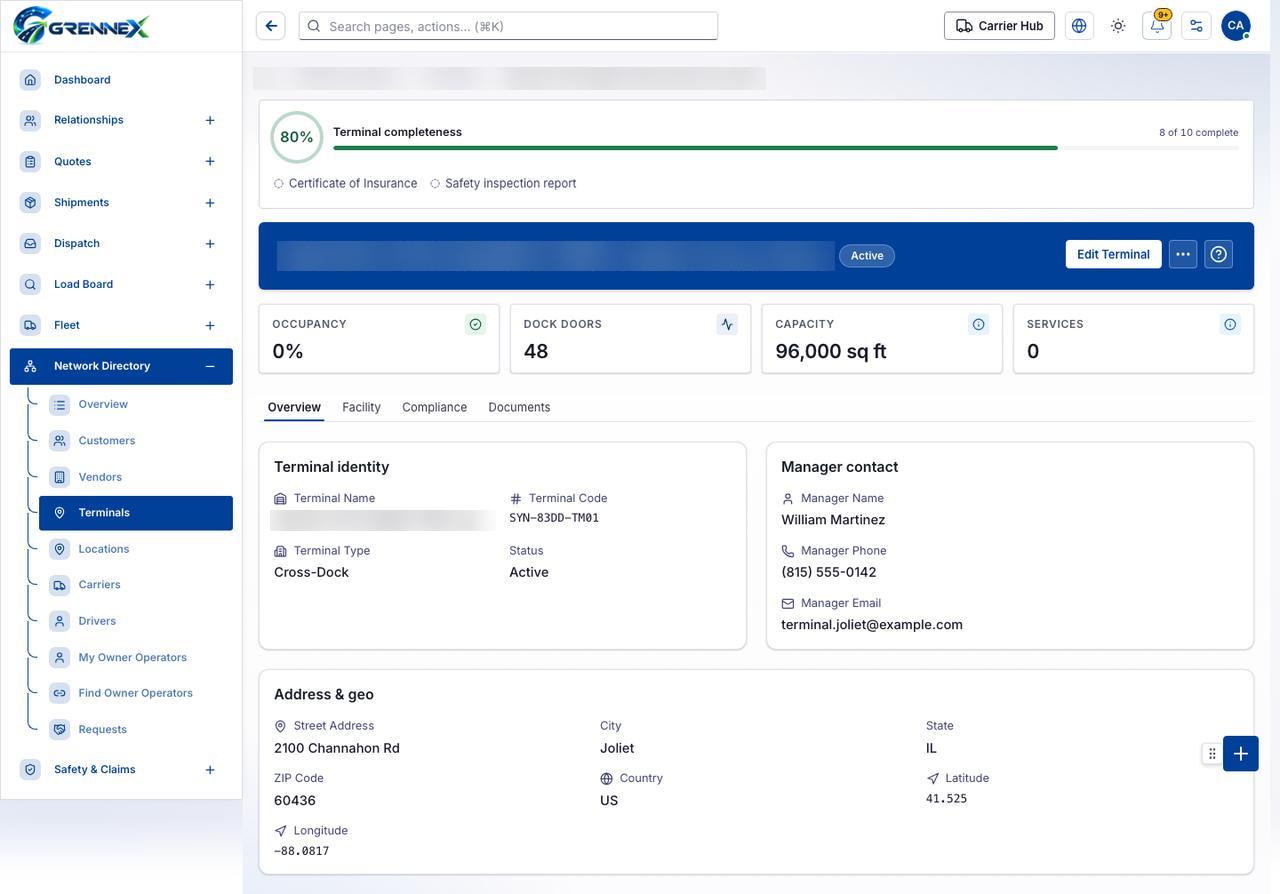Select the Certificate of Insurance item

coord(345,184)
